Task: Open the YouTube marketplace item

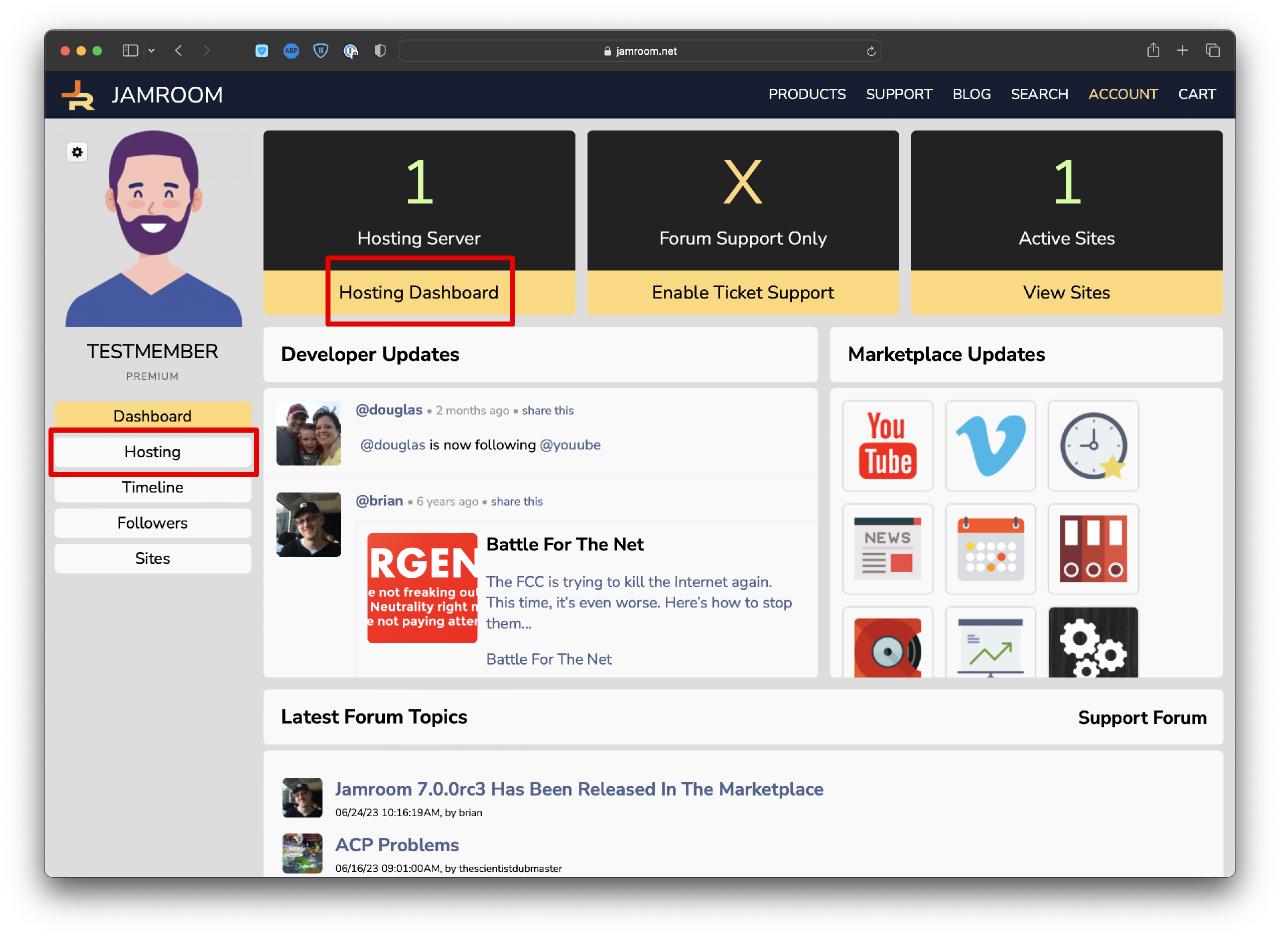Action: click(887, 445)
